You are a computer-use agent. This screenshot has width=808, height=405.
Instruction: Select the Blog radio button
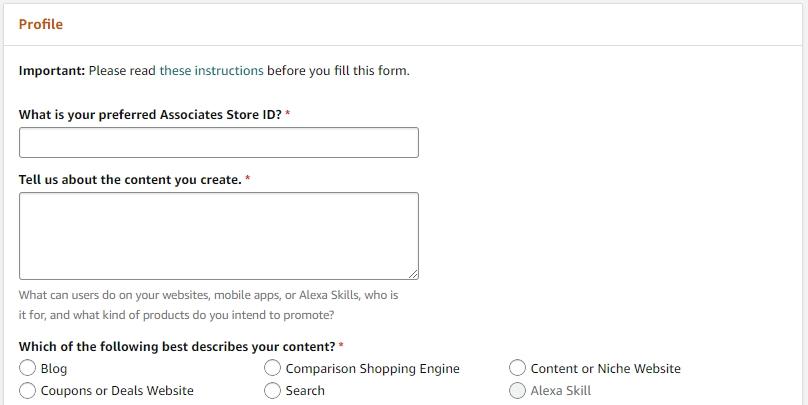[28, 368]
